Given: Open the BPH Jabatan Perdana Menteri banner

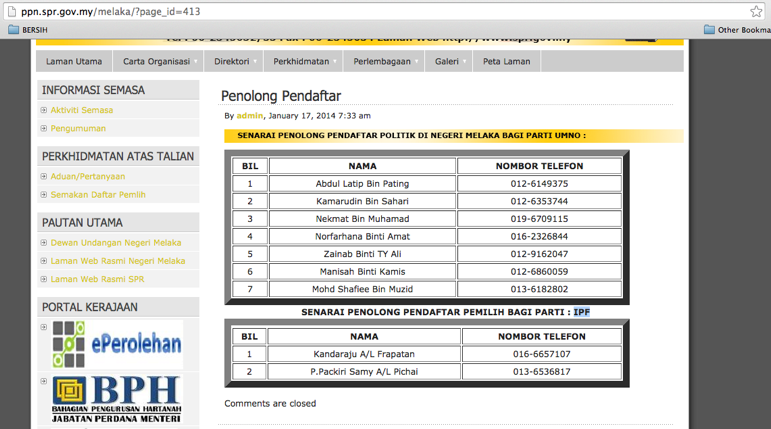Looking at the screenshot, I should pyautogui.click(x=117, y=399).
